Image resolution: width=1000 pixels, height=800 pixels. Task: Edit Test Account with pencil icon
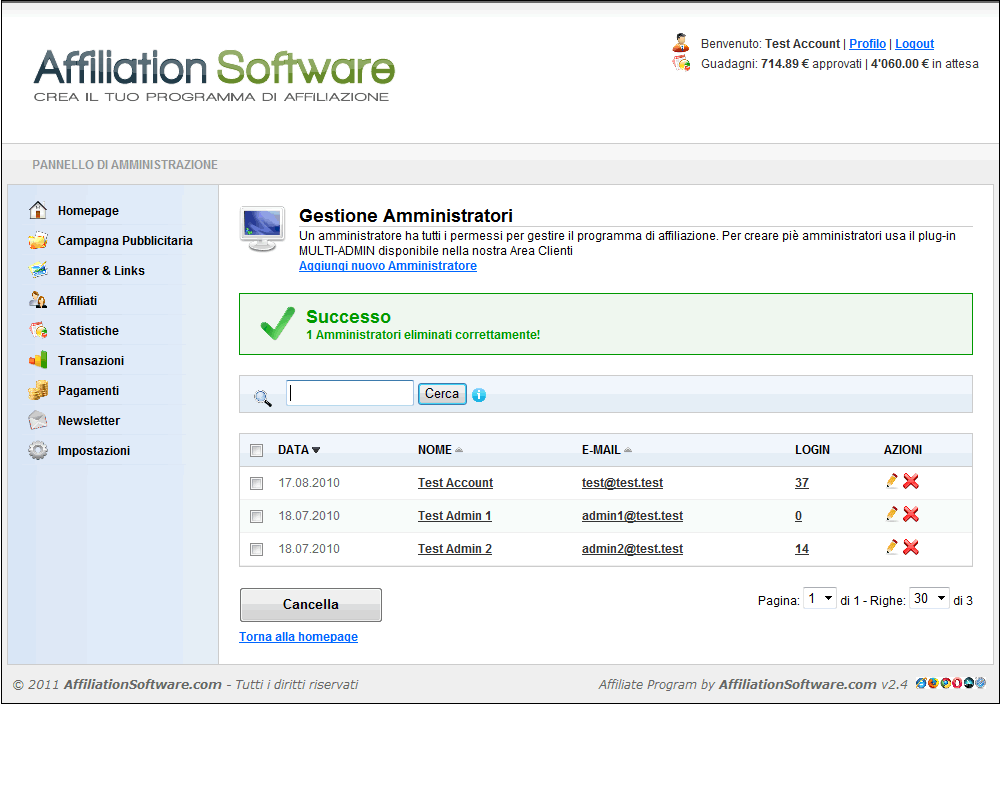[892, 481]
